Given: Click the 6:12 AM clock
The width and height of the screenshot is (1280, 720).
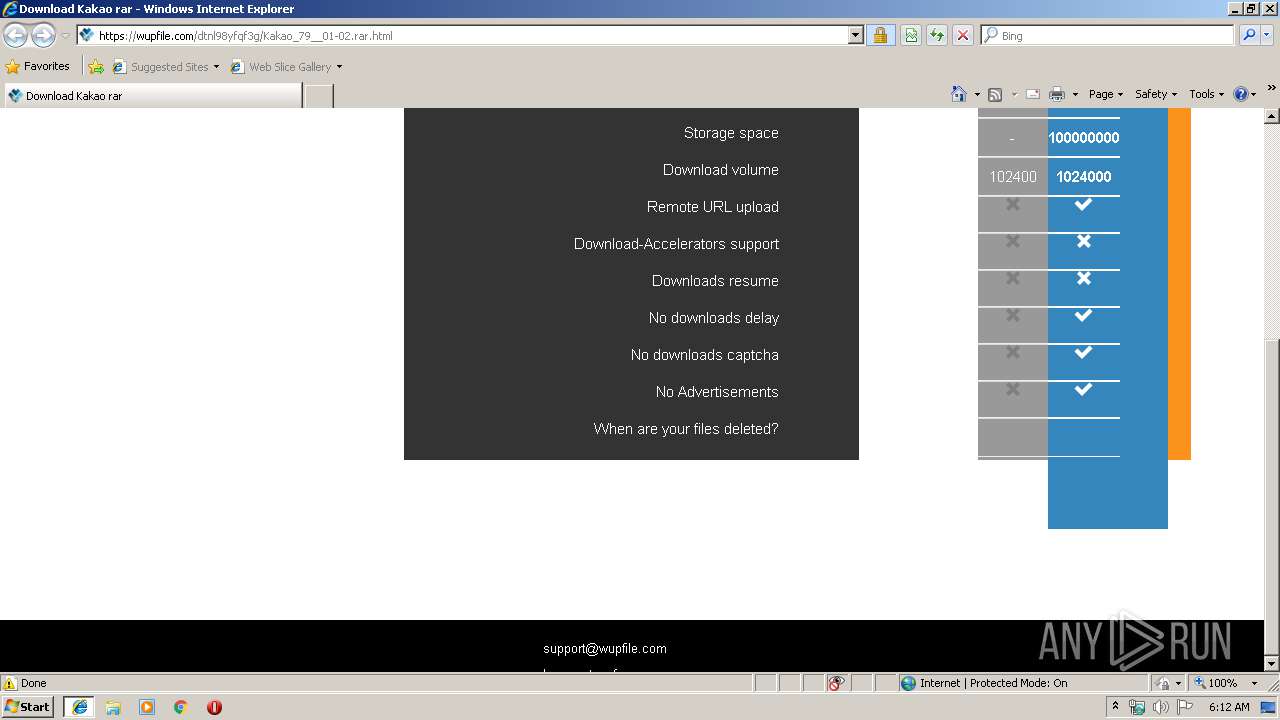Looking at the screenshot, I should [x=1229, y=707].
